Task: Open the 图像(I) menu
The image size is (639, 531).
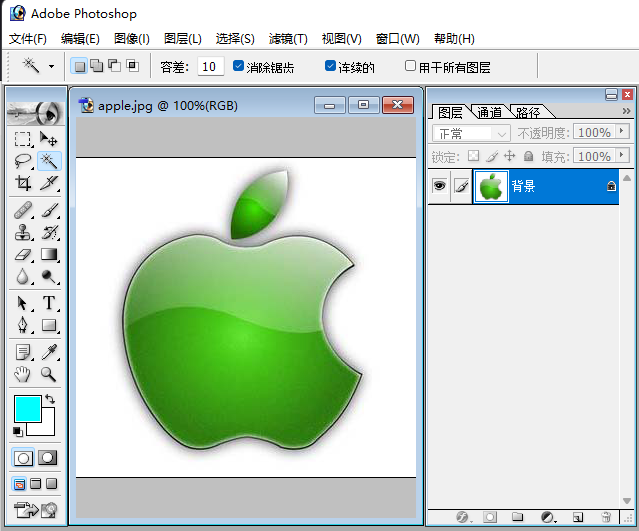Action: (132, 39)
